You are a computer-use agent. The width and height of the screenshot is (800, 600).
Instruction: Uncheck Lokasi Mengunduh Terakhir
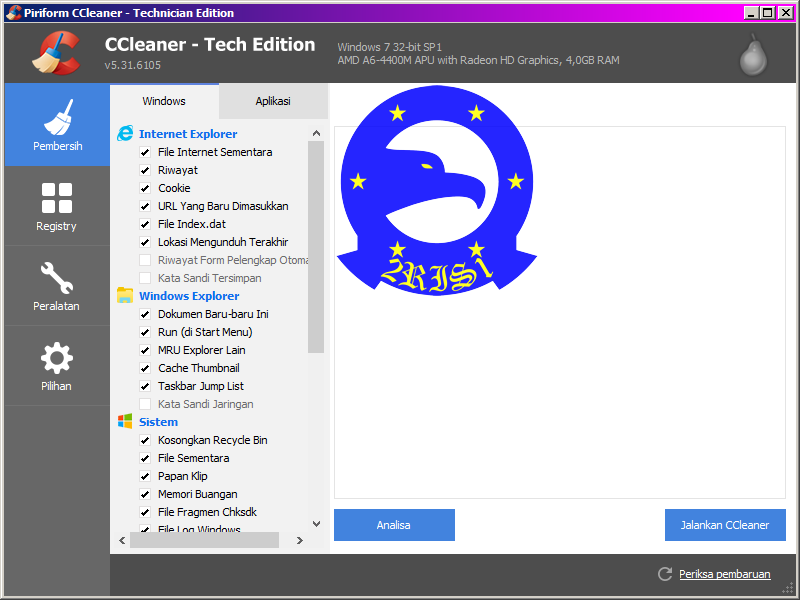coord(145,242)
